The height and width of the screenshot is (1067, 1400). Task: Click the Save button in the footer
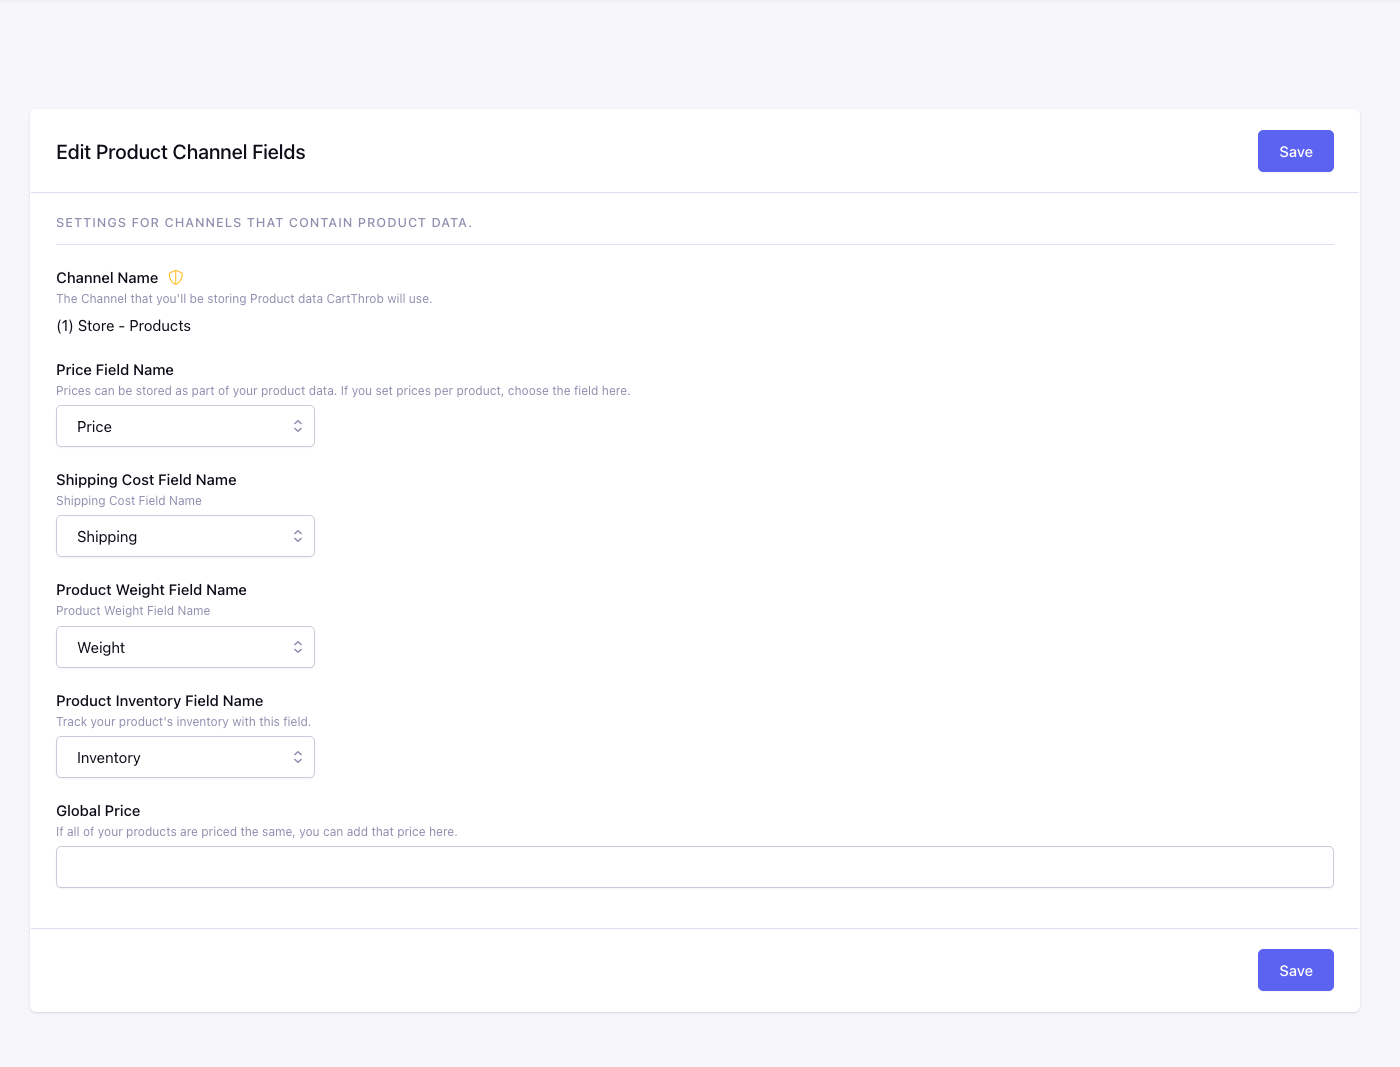pos(1296,970)
